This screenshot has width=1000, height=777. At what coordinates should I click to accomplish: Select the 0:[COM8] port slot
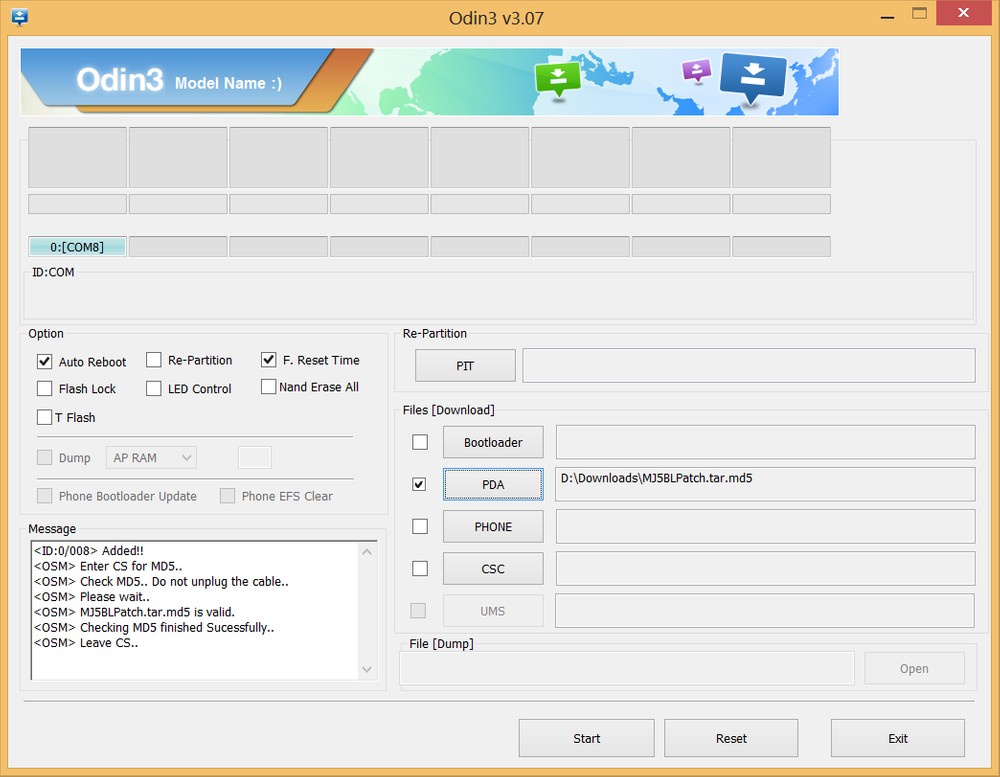[77, 247]
